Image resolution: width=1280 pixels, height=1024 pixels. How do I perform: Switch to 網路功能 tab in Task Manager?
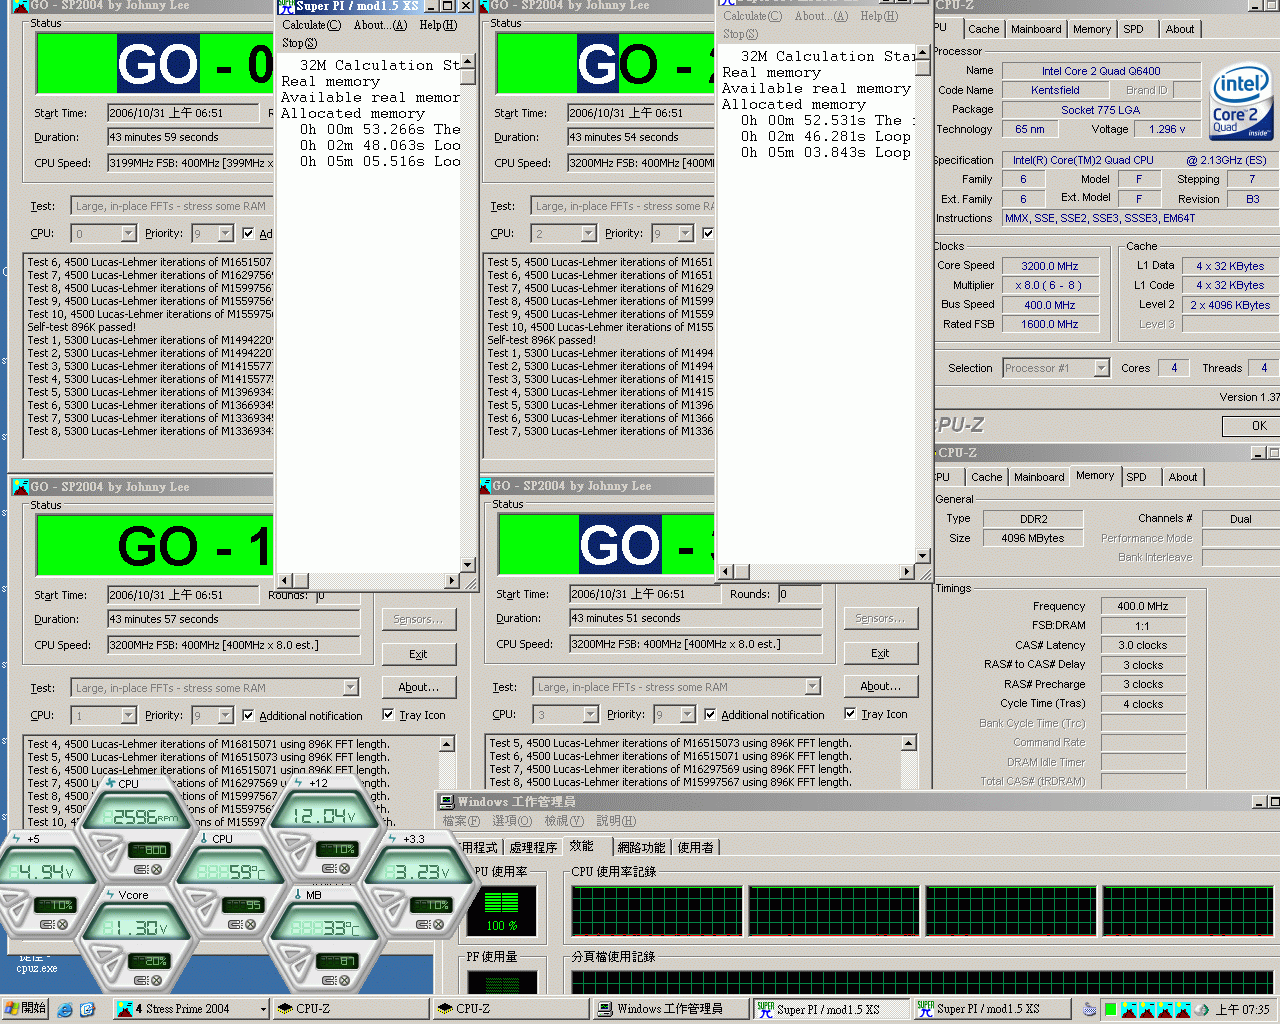coord(641,848)
